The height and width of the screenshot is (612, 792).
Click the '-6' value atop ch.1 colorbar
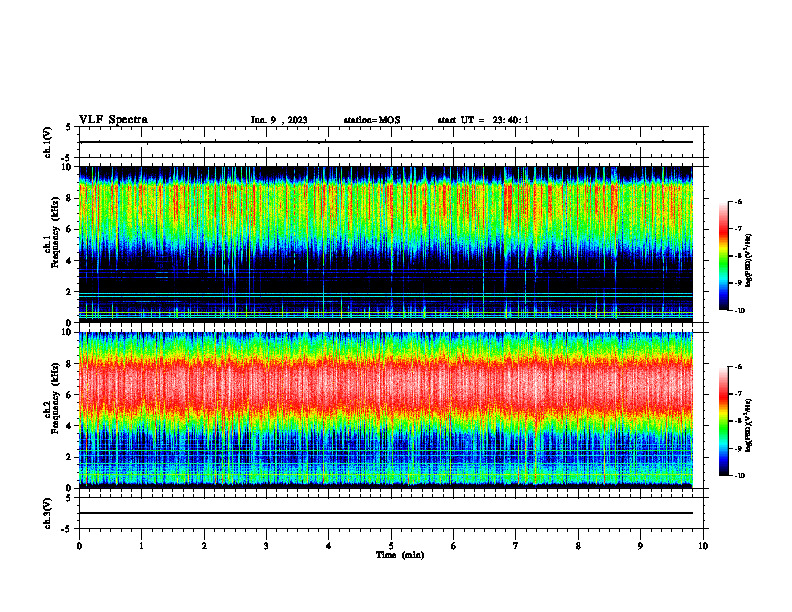point(739,201)
